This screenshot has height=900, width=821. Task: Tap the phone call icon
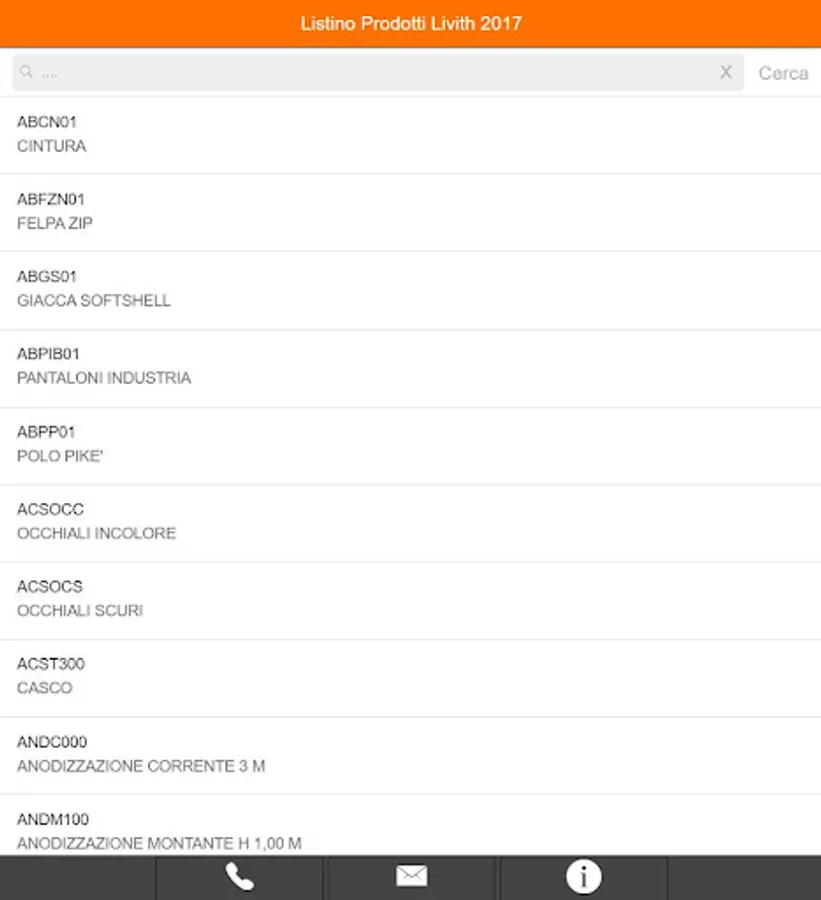239,877
